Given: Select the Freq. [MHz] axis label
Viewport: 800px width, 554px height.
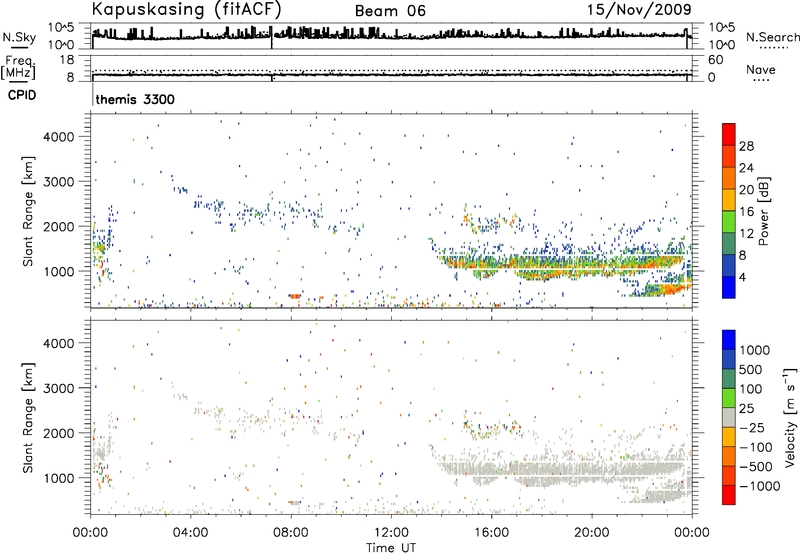Looking at the screenshot, I should pyautogui.click(x=18, y=68).
